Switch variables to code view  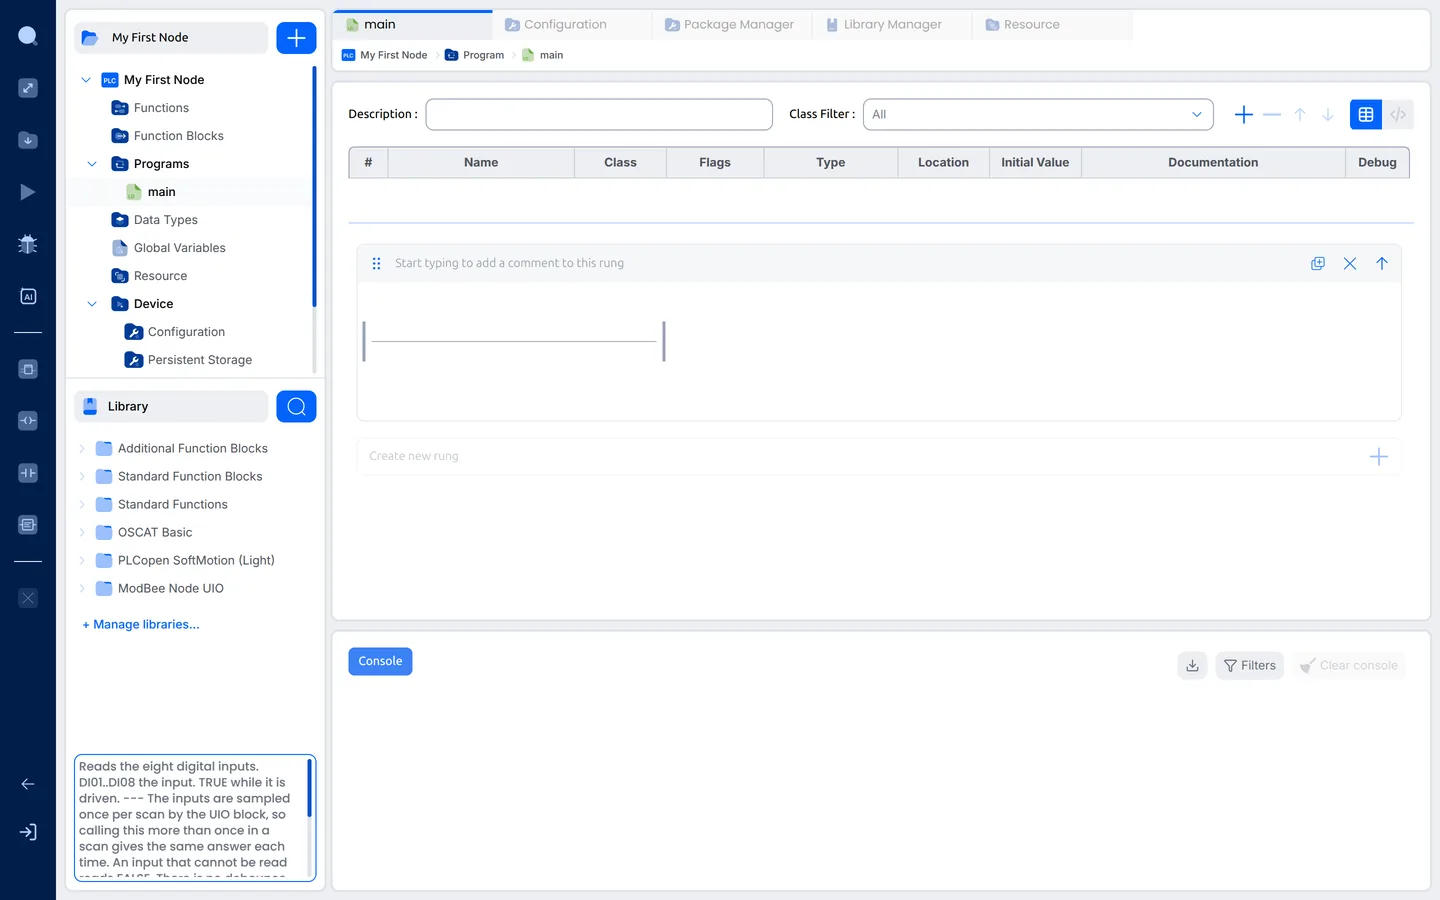pos(1398,115)
